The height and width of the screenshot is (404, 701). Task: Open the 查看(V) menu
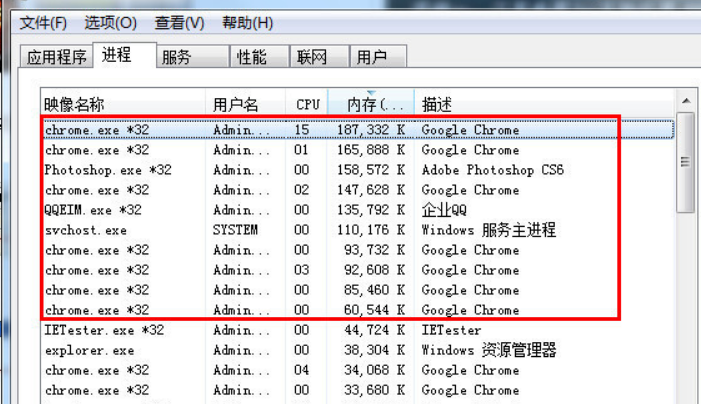coord(179,22)
